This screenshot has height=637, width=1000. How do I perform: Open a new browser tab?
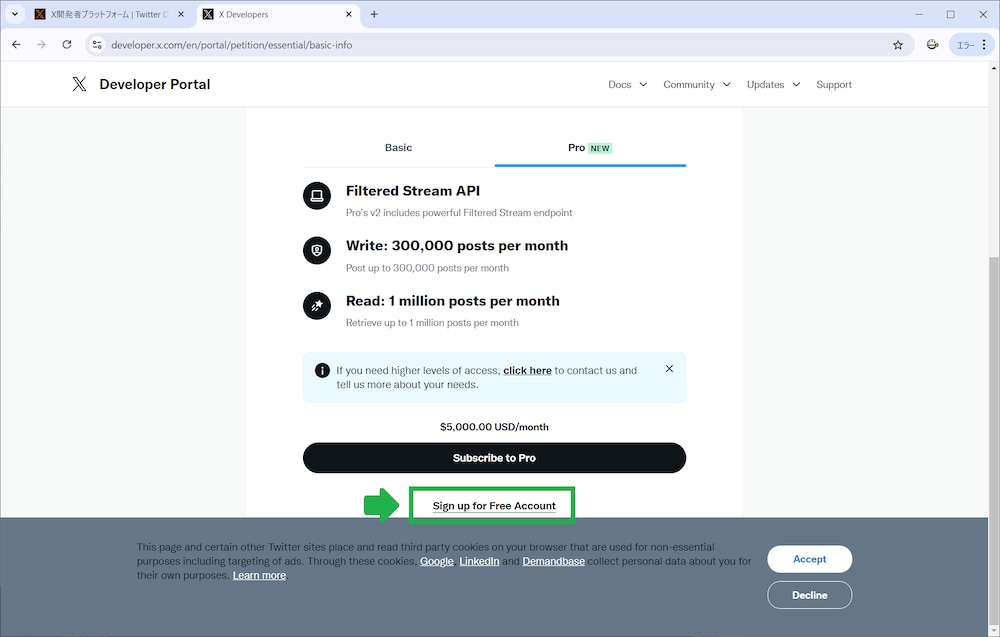click(x=374, y=14)
